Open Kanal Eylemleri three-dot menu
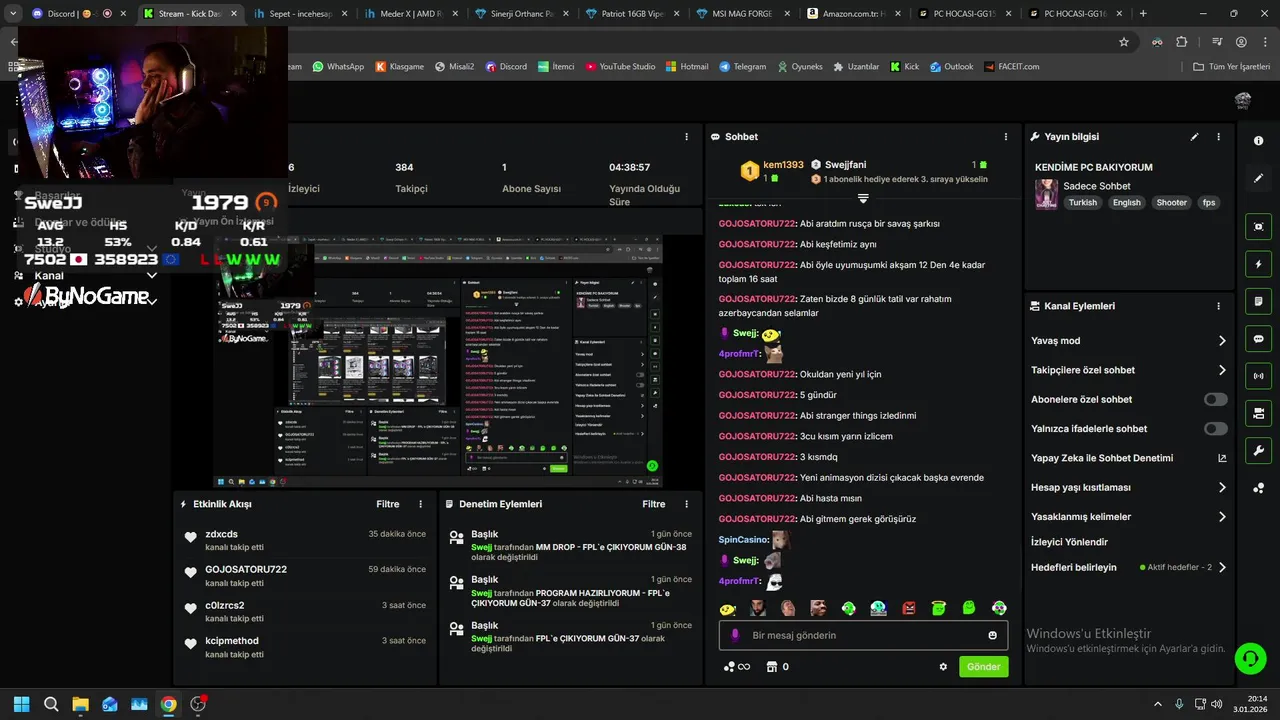1280x720 pixels. coord(1218,306)
